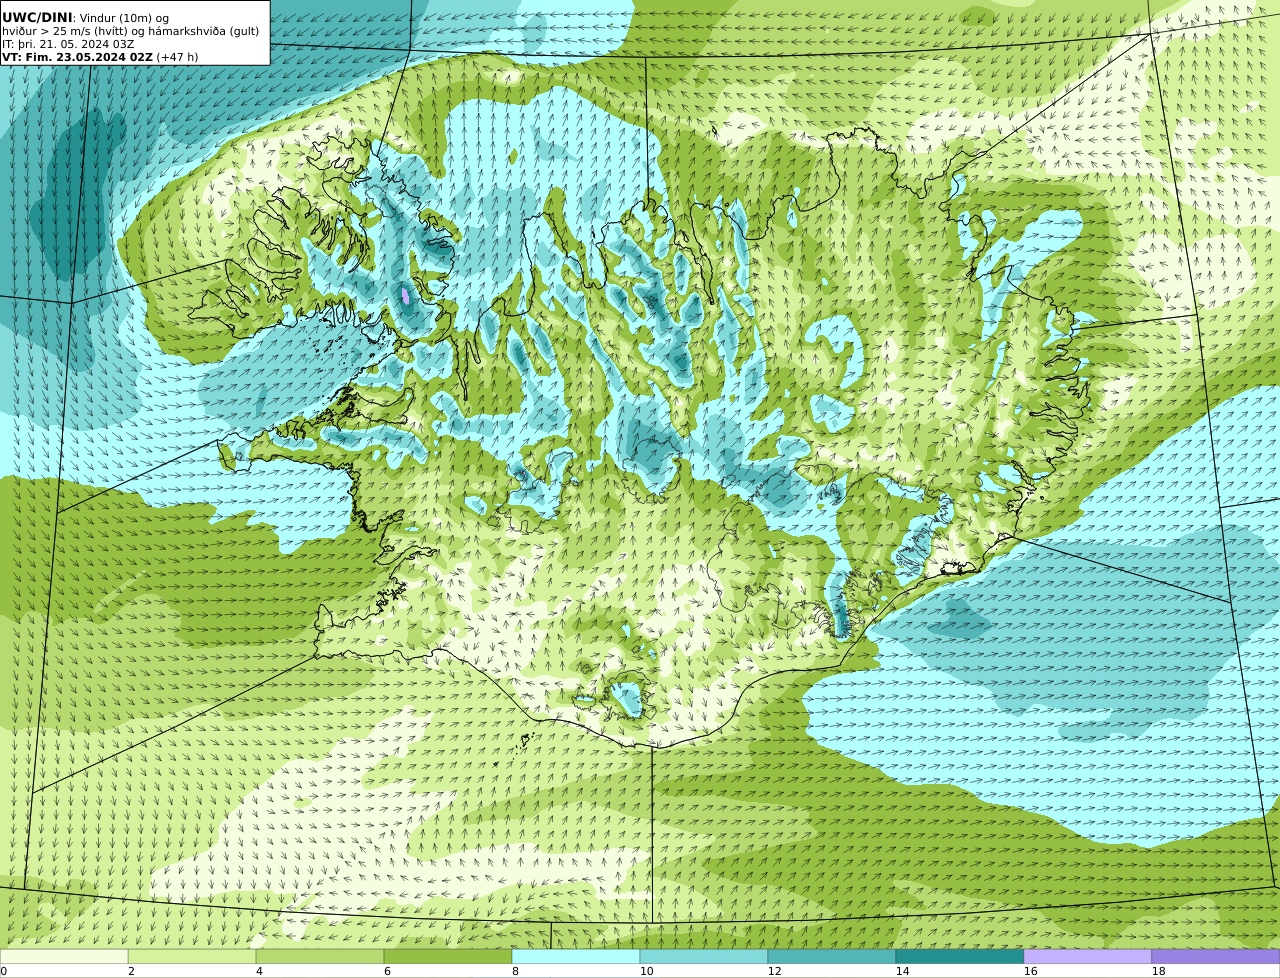Click the "VT: Fim. 23.05.2024 02Z" valid time
Viewport: 1280px width, 978px height.
[77, 57]
